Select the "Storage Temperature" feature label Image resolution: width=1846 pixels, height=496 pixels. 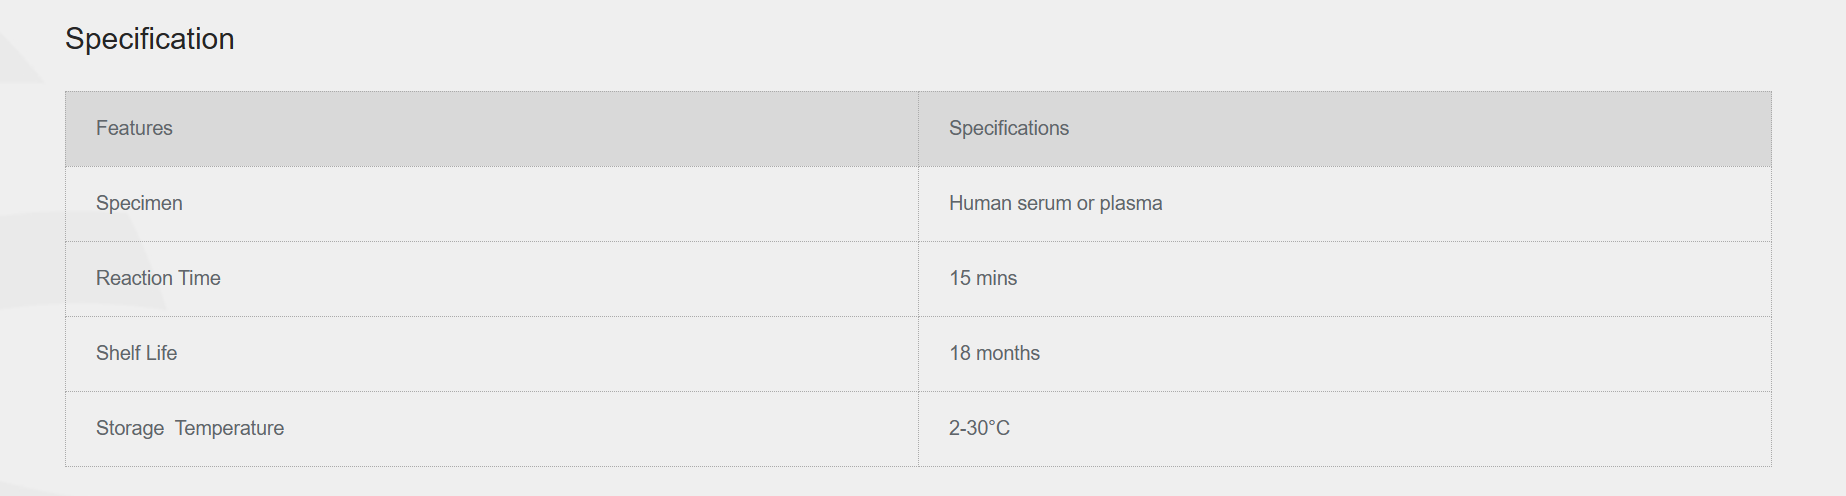[x=190, y=428]
